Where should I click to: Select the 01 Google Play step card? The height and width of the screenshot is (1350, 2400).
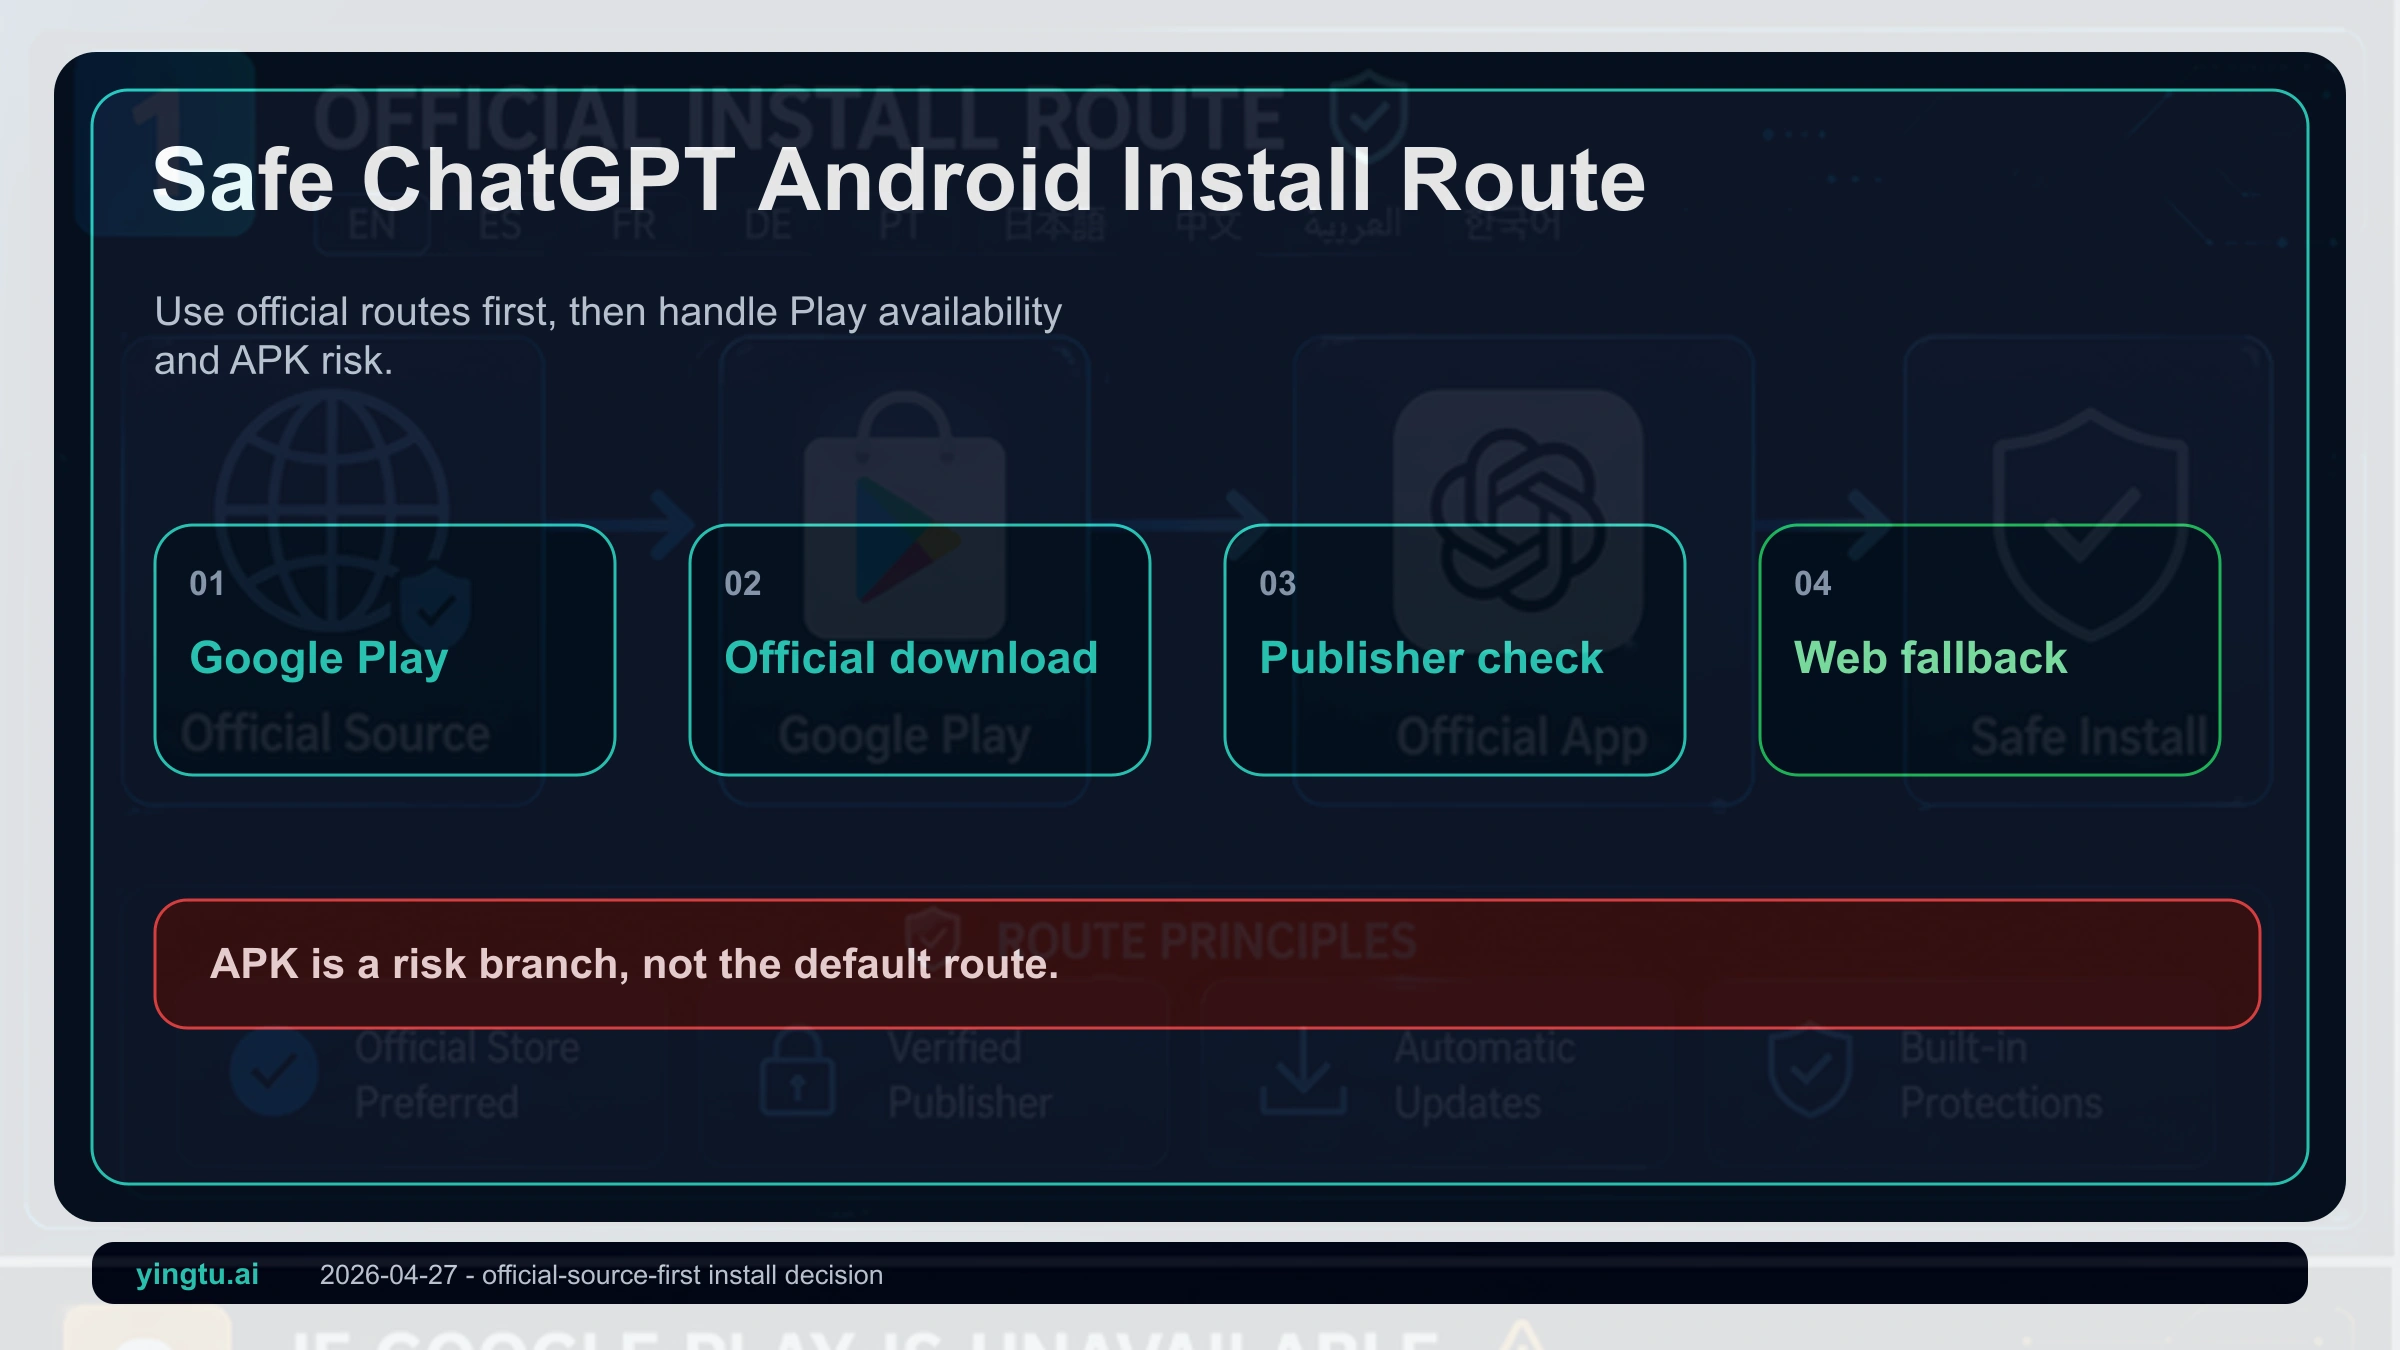pyautogui.click(x=385, y=650)
